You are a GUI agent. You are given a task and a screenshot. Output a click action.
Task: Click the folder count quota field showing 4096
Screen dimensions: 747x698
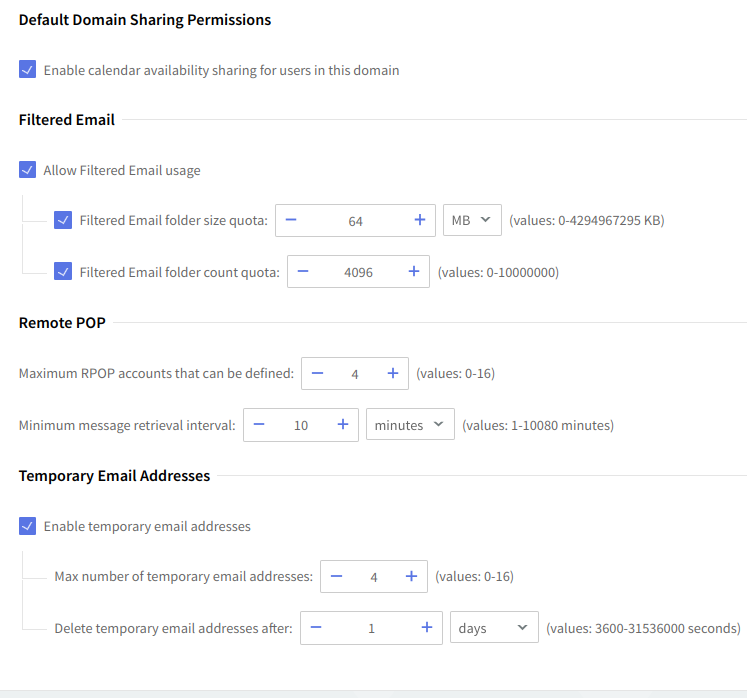357,271
